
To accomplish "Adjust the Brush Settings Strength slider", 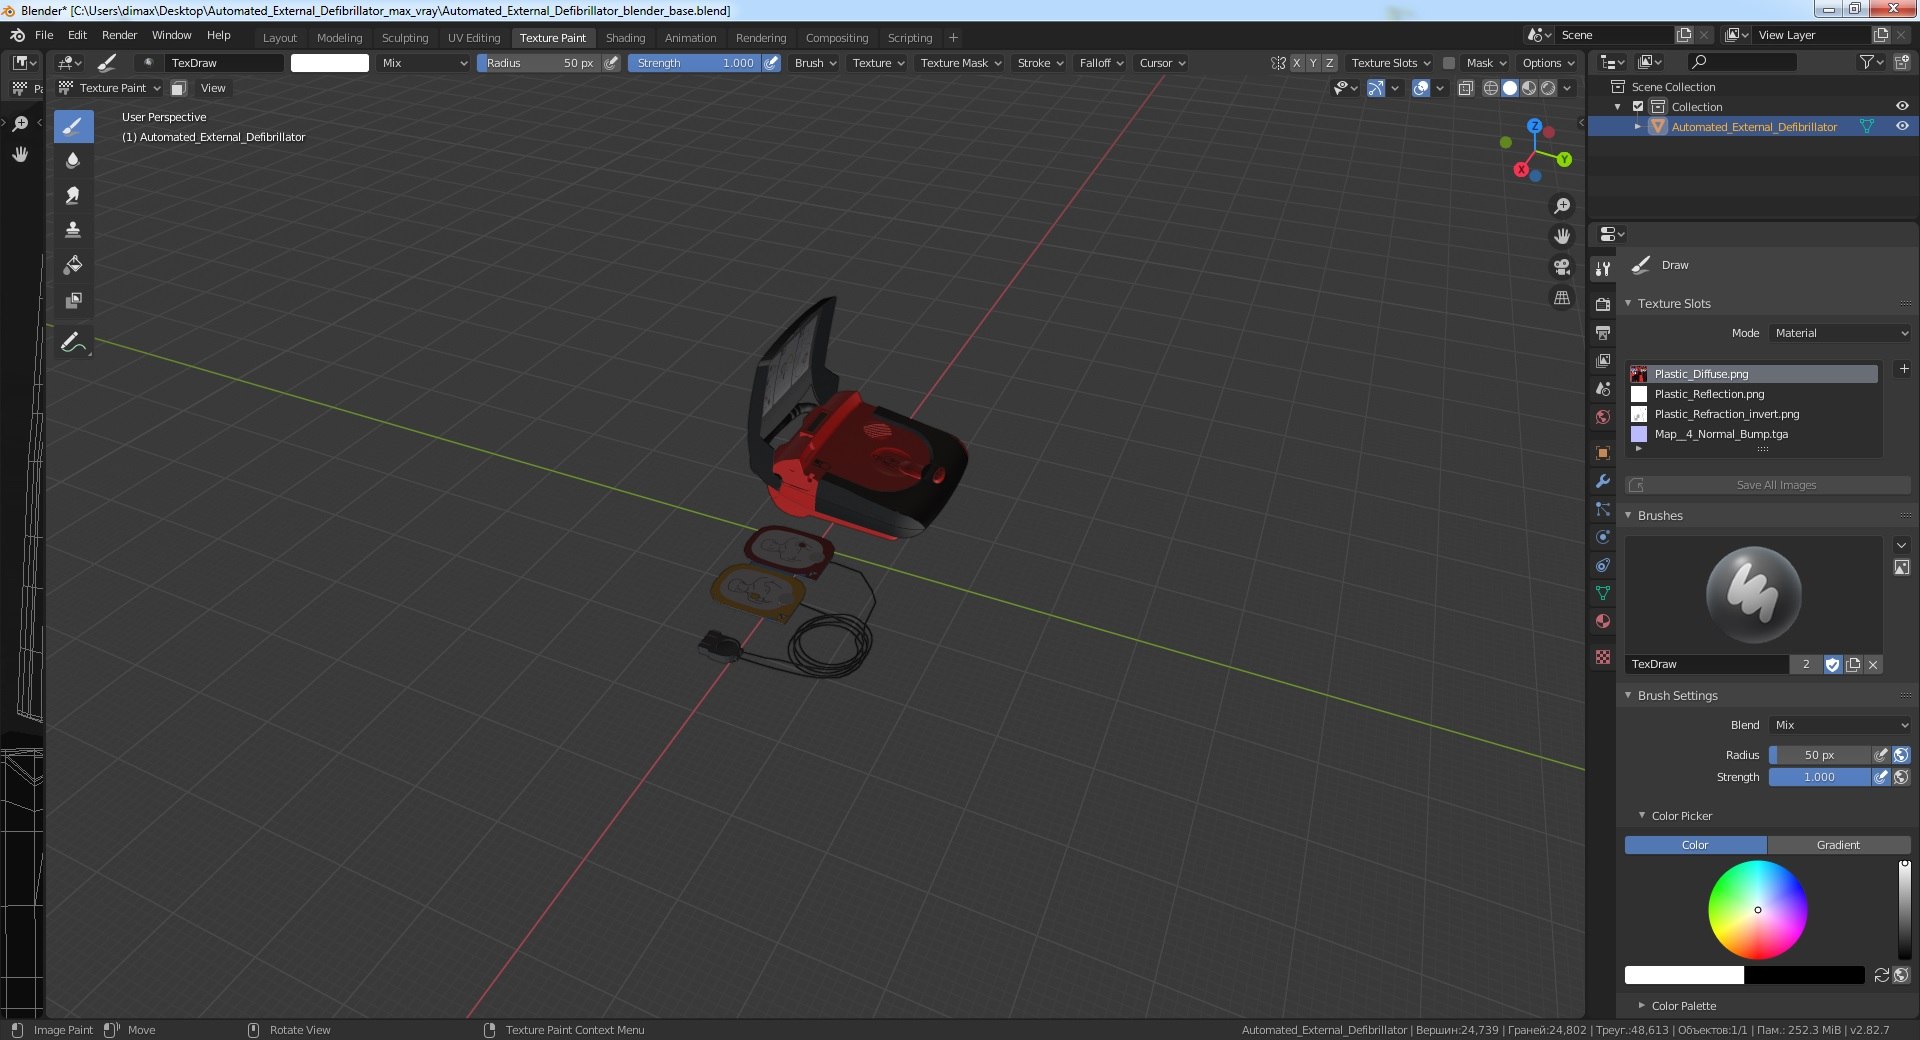I will (1819, 777).
